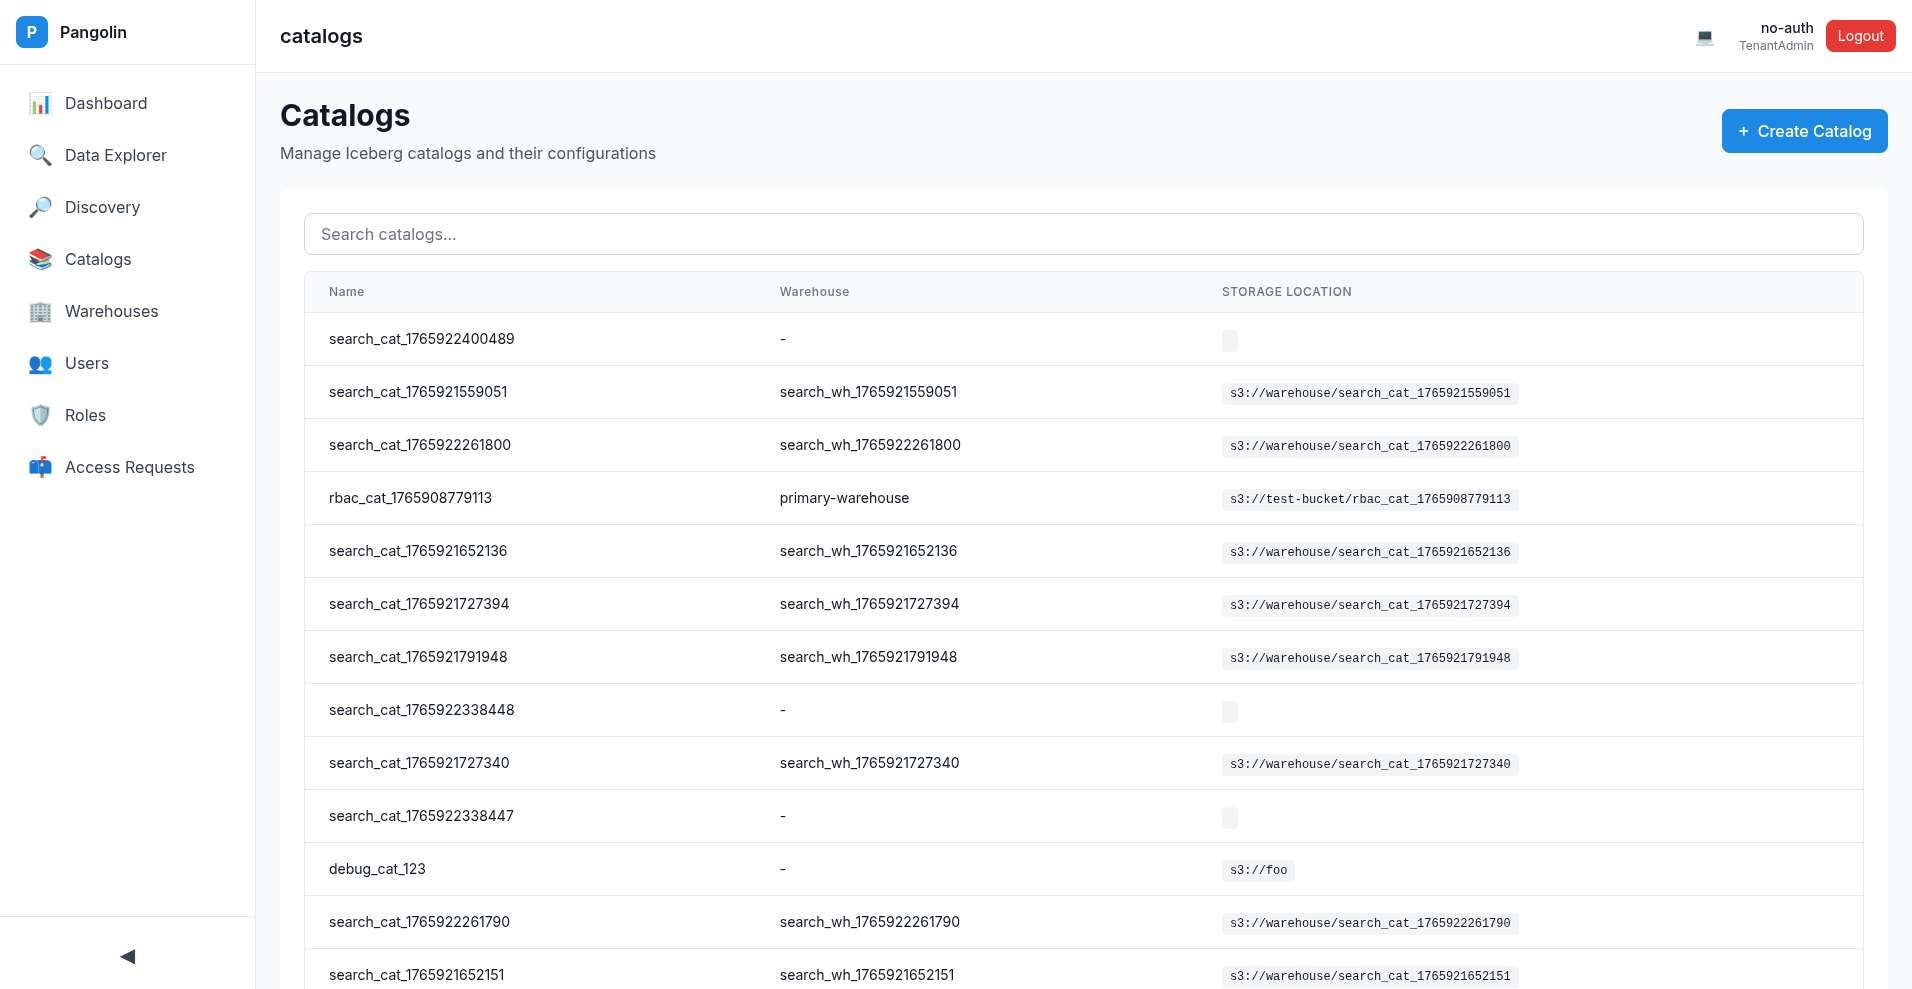Click the Users people icon
The width and height of the screenshot is (1912, 989).
(40, 363)
